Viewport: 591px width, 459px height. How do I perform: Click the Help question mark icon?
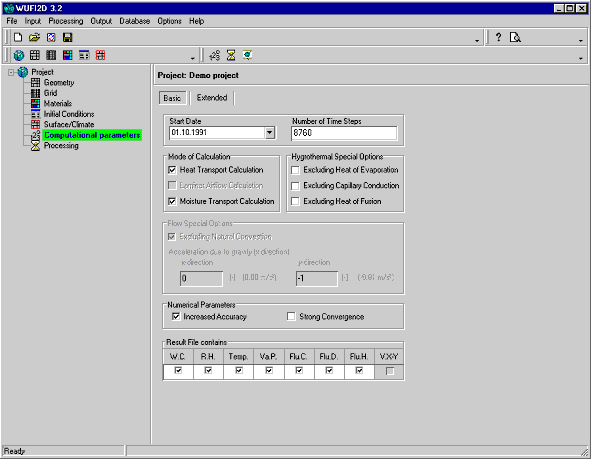coord(498,37)
